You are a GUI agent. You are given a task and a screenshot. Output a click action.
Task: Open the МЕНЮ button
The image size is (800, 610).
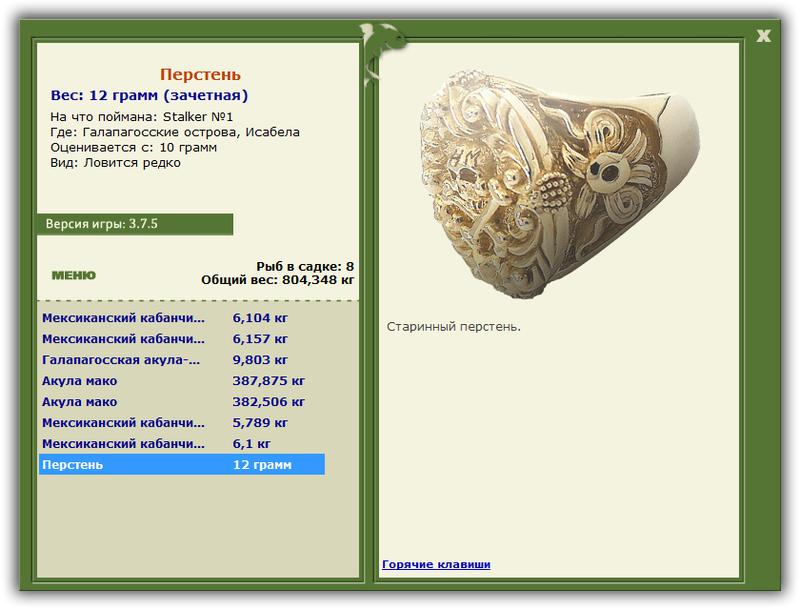pyautogui.click(x=73, y=275)
